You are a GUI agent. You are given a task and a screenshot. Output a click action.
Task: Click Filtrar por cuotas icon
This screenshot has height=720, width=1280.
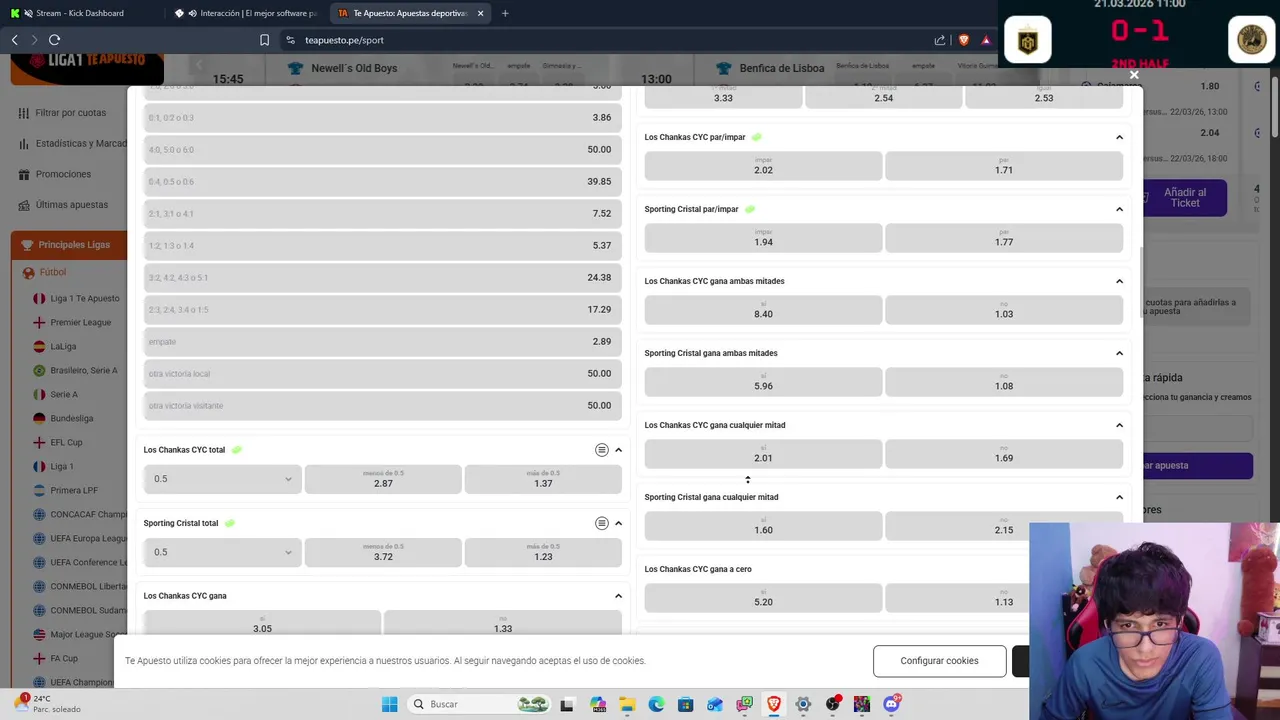tap(23, 113)
